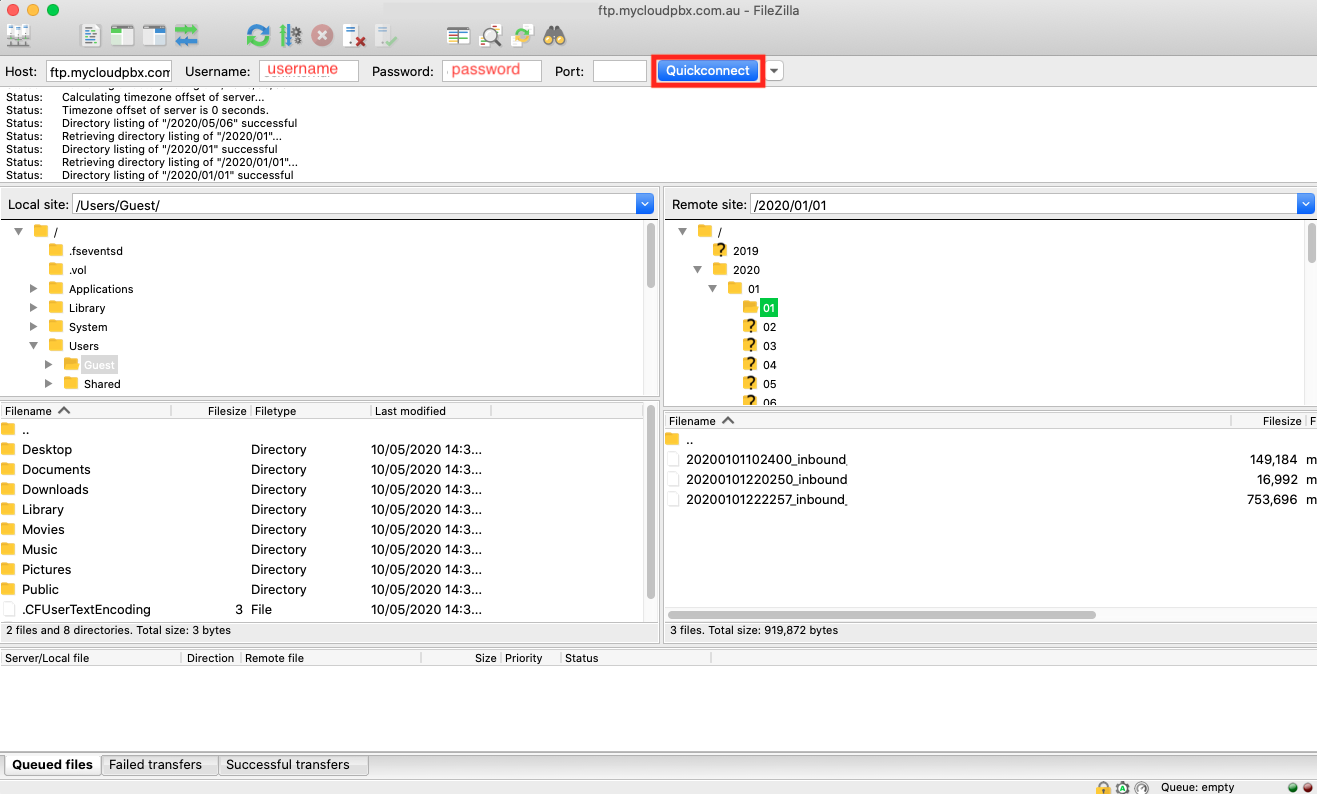Toggle directory comparison icon
The width and height of the screenshot is (1317, 794).
(x=490, y=36)
